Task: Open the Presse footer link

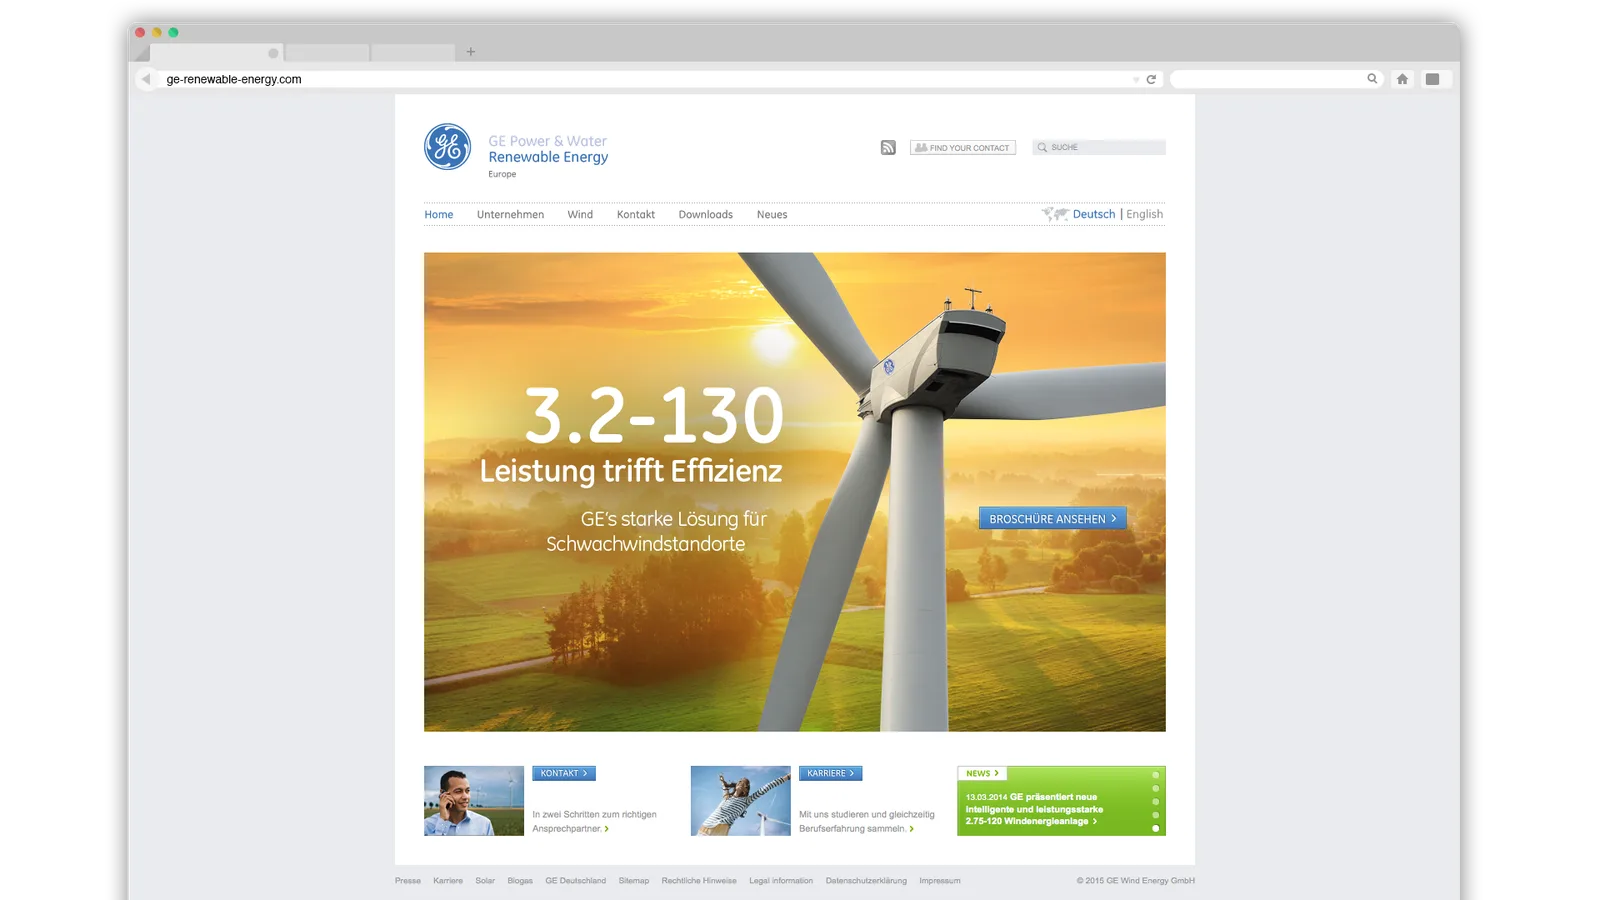Action: tap(408, 881)
